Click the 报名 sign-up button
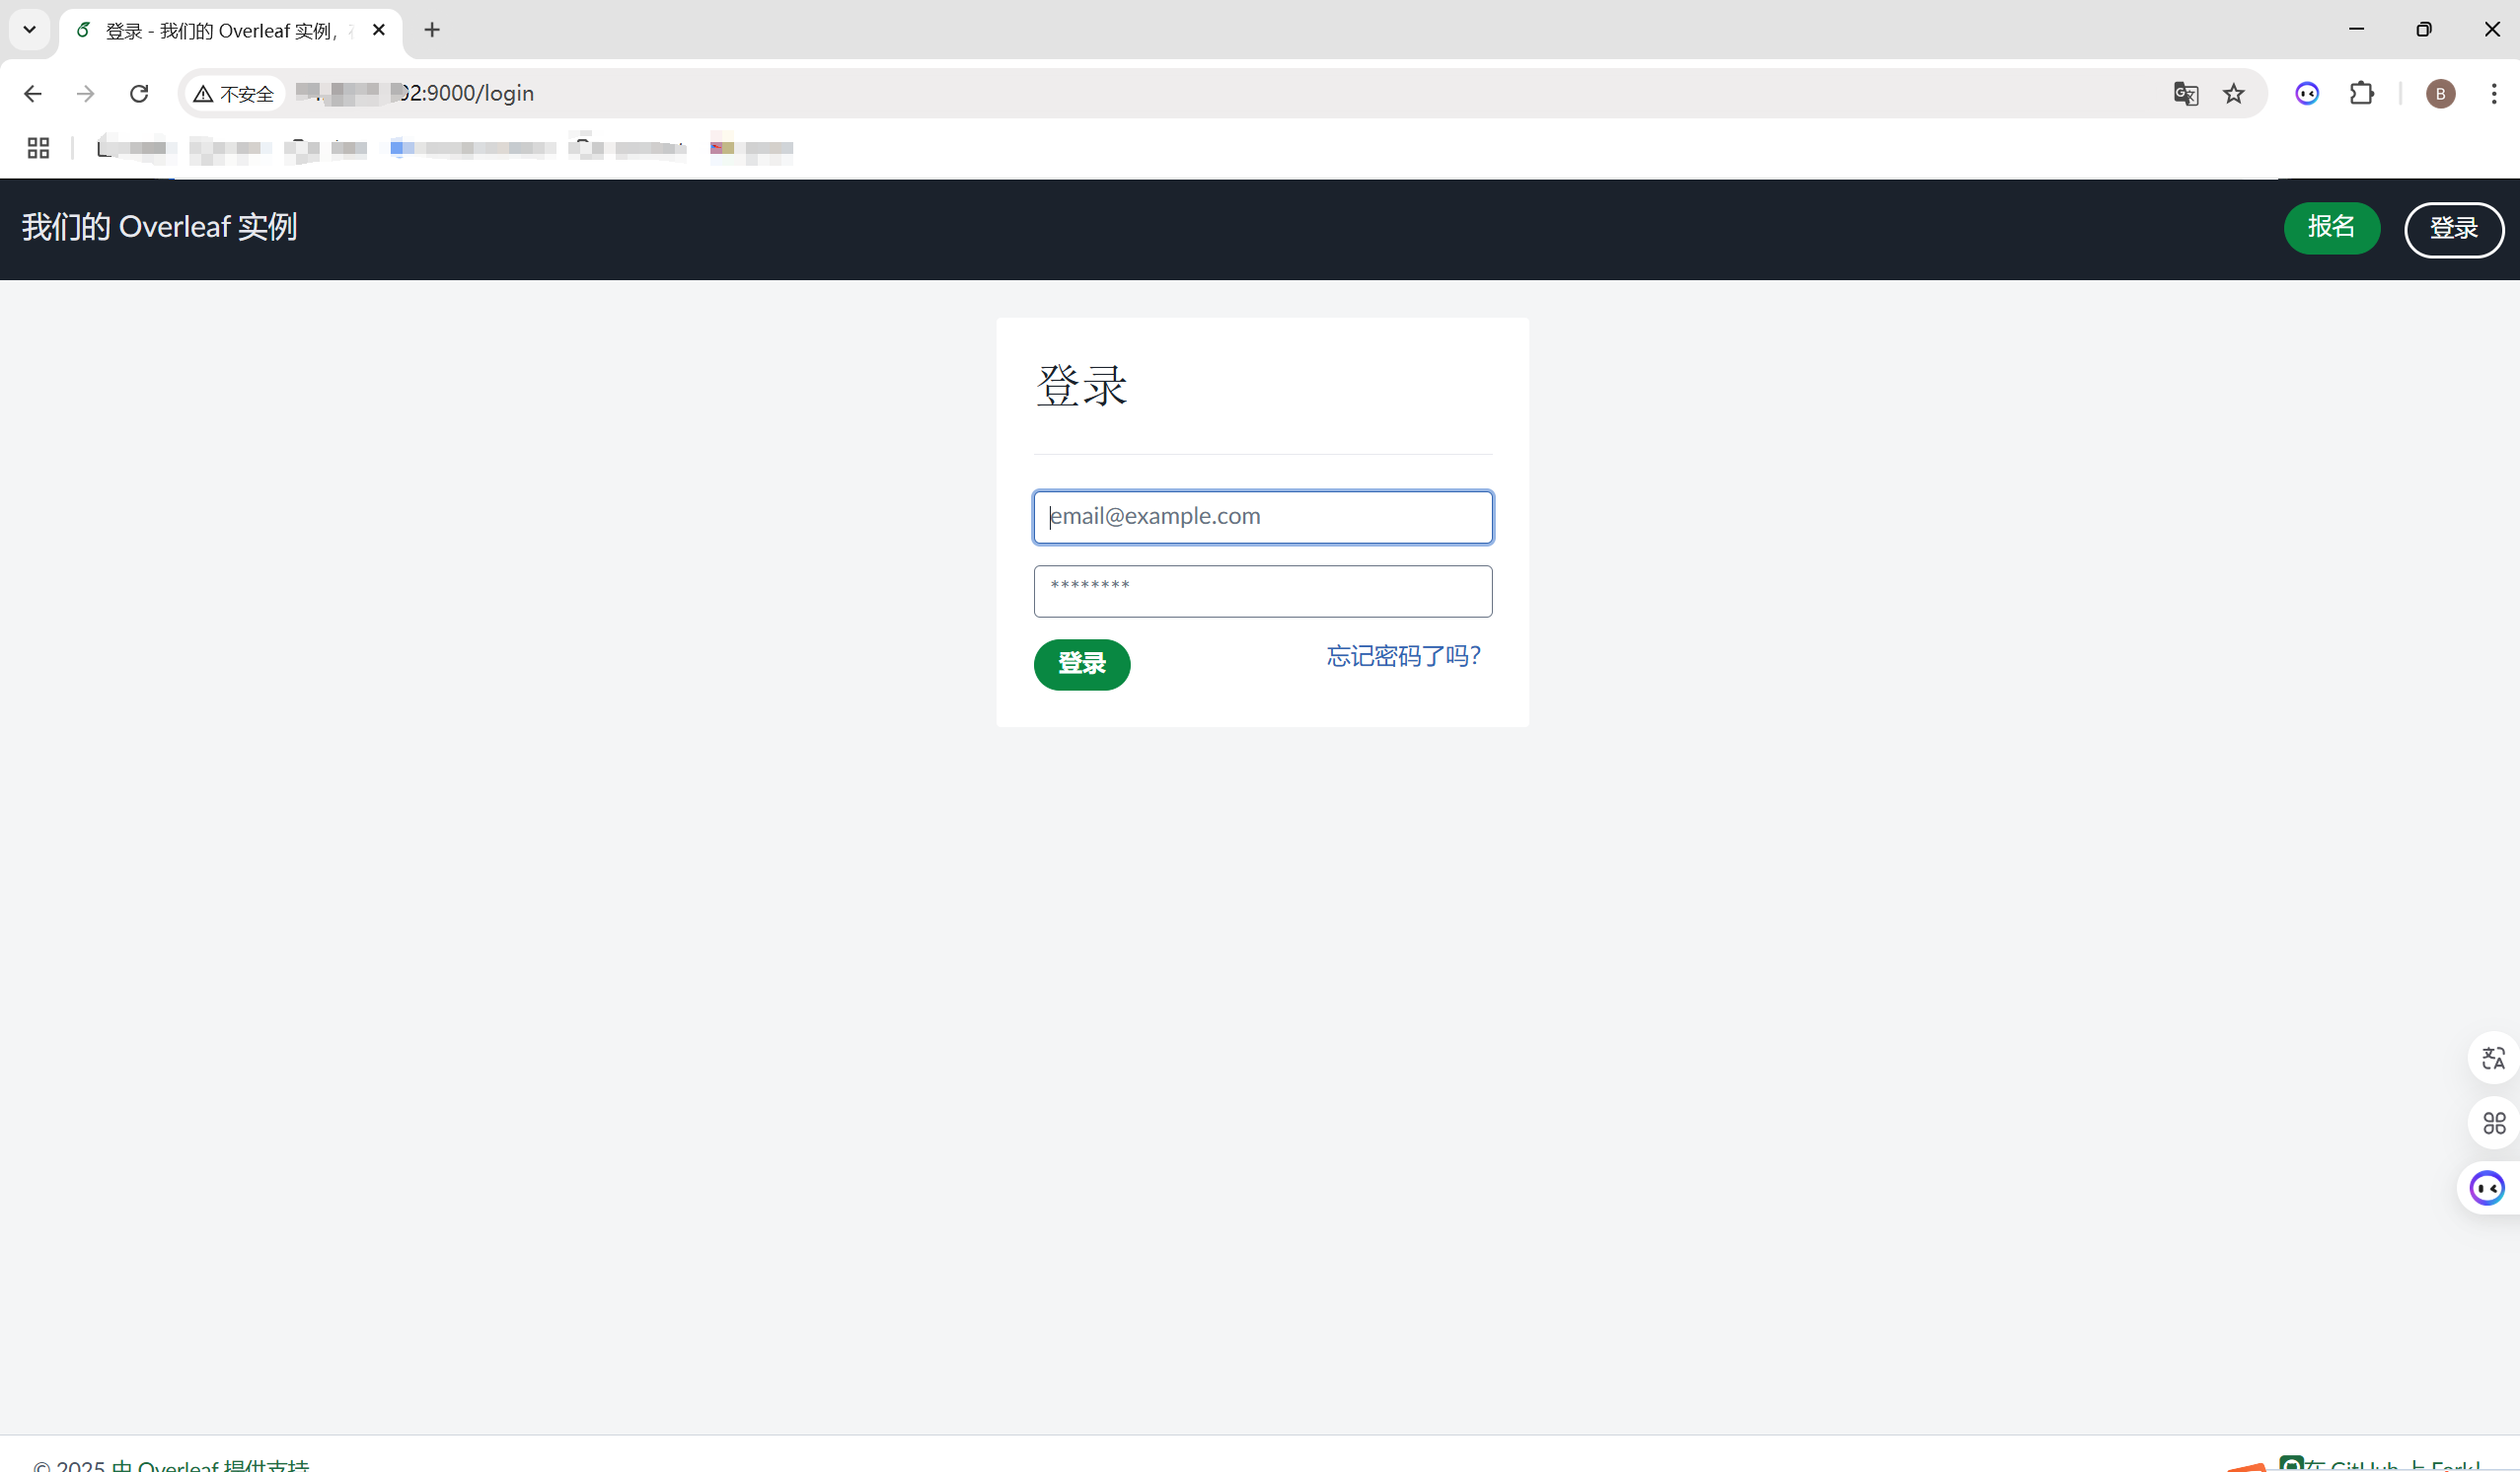Image resolution: width=2520 pixels, height=1472 pixels. tap(2332, 228)
